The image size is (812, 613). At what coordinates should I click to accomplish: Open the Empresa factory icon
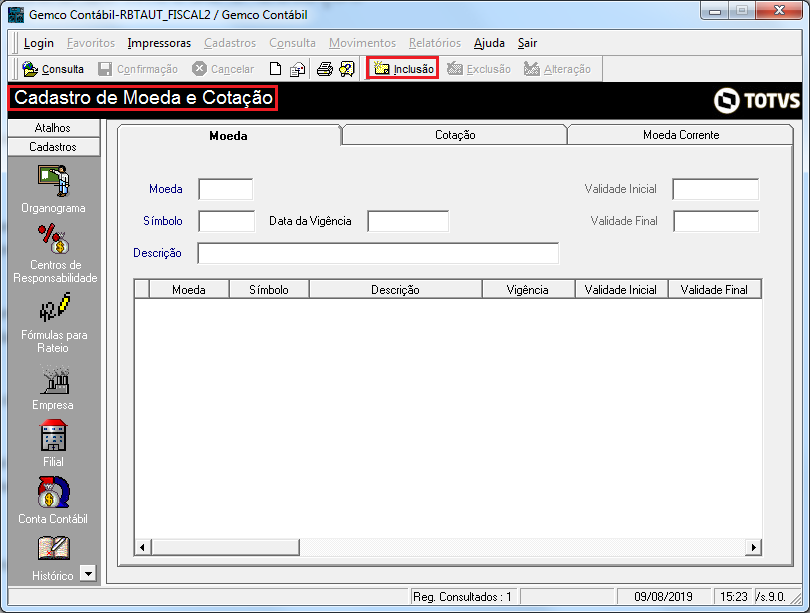pos(54,380)
